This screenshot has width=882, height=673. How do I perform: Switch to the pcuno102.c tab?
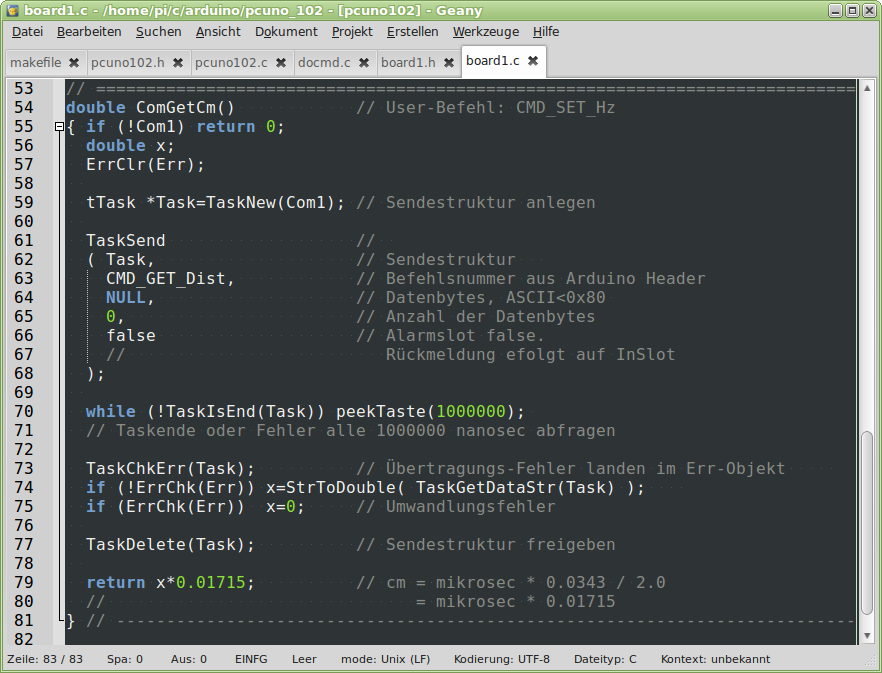[230, 62]
